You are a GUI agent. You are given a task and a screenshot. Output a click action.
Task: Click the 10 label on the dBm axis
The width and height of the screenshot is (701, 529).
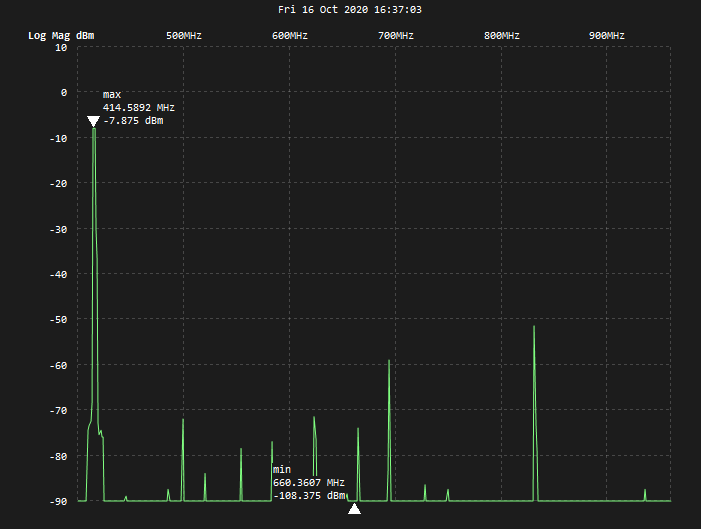pyautogui.click(x=61, y=47)
